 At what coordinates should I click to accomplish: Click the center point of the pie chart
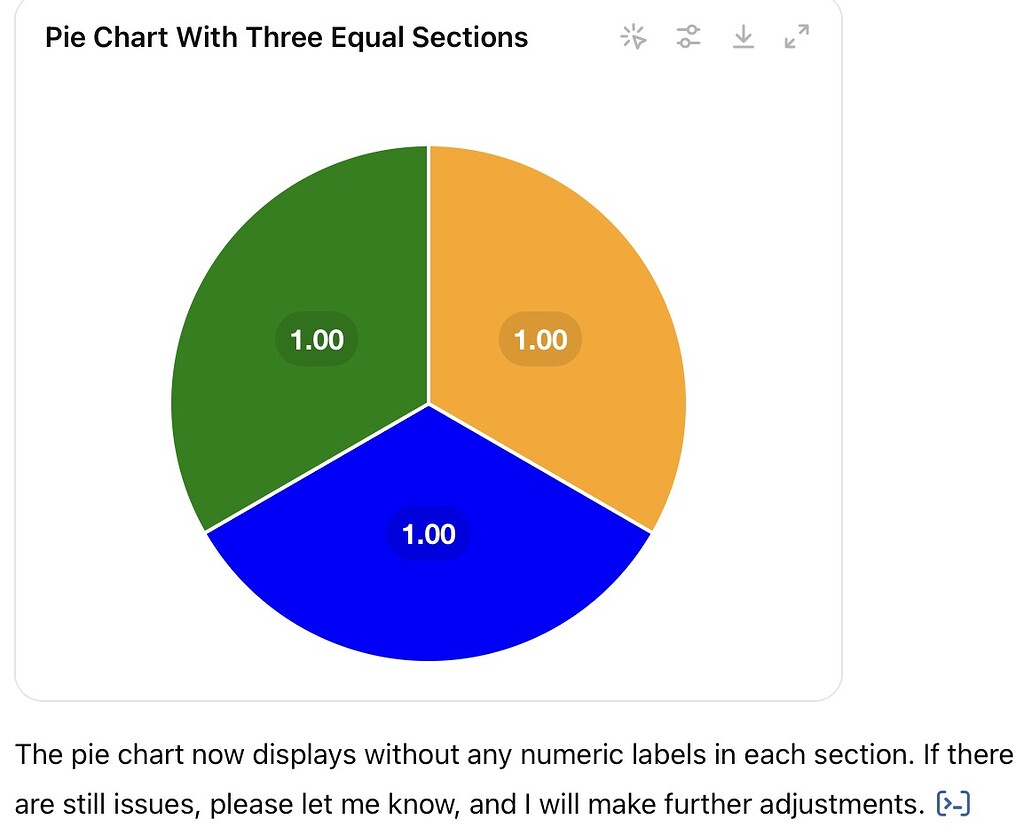429,403
